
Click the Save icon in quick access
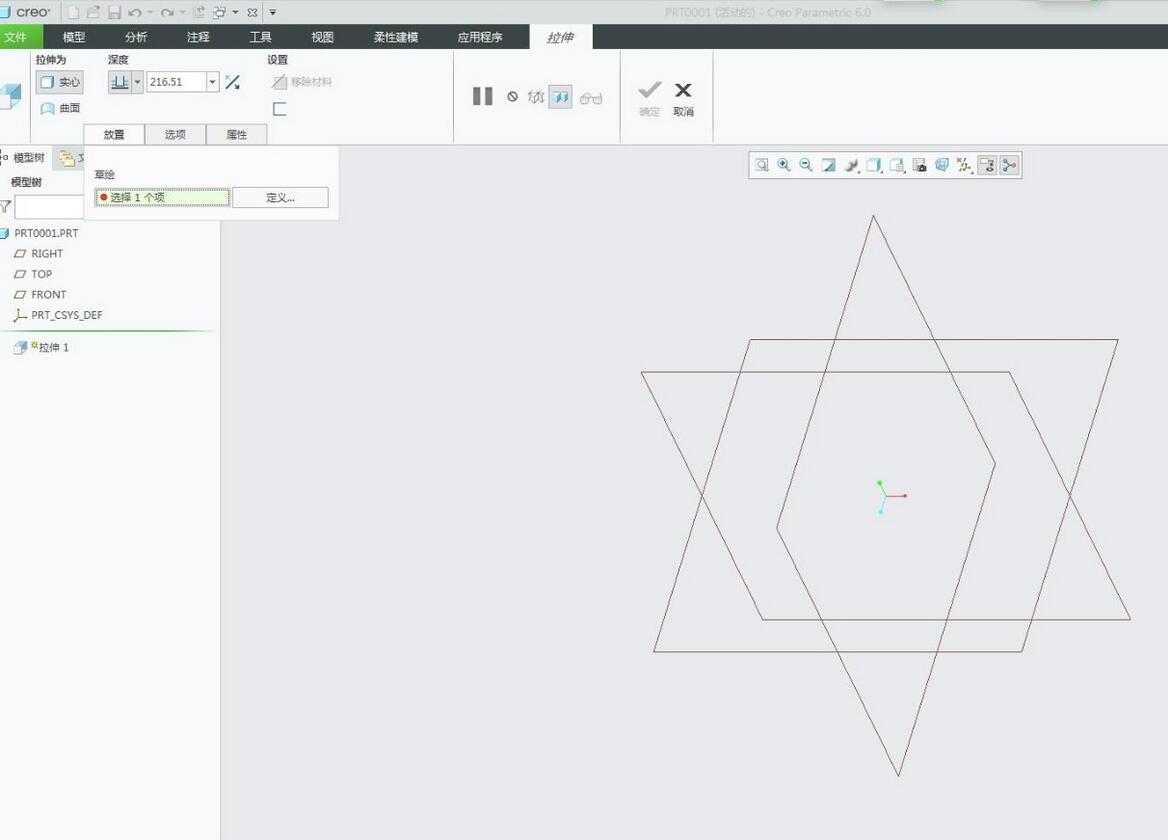click(x=114, y=12)
